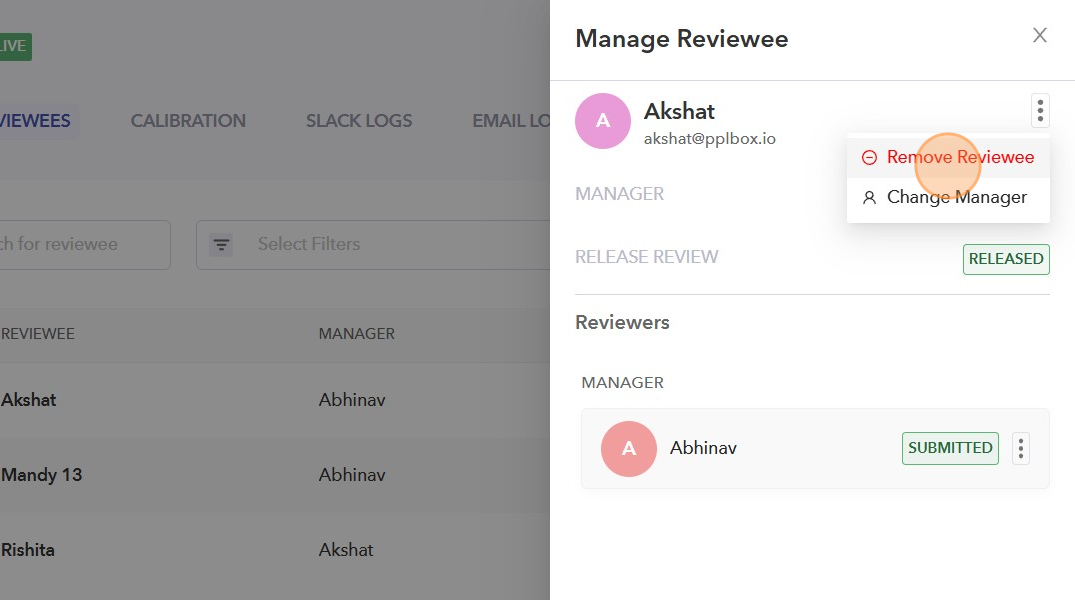Viewport: 1075px width, 600px height.
Task: Click the LIVE status badge
Action: [14, 46]
